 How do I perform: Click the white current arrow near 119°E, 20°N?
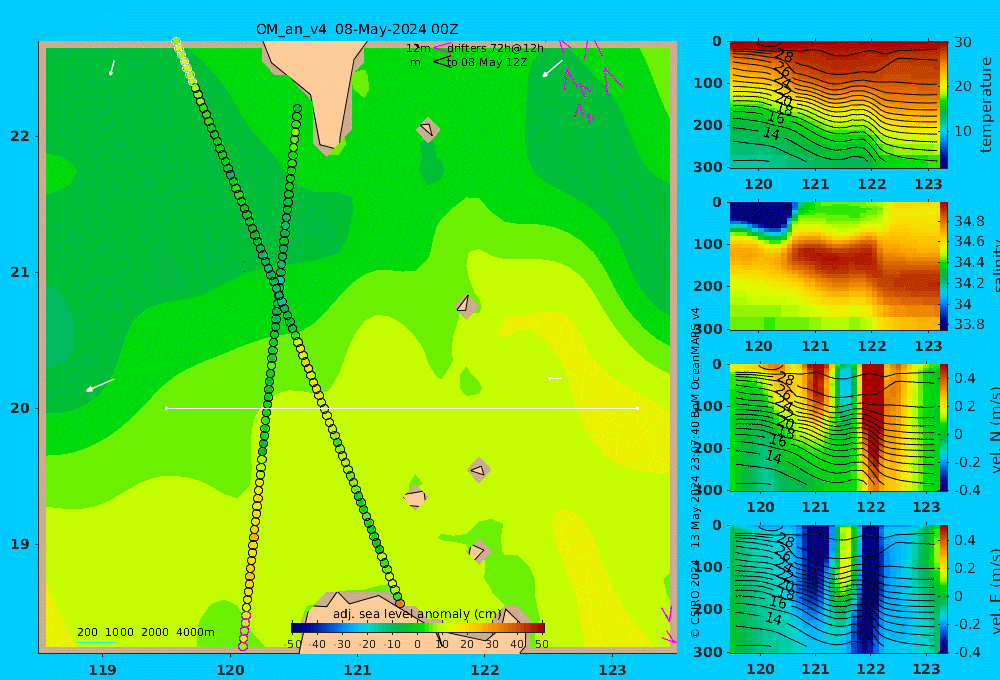(x=100, y=385)
